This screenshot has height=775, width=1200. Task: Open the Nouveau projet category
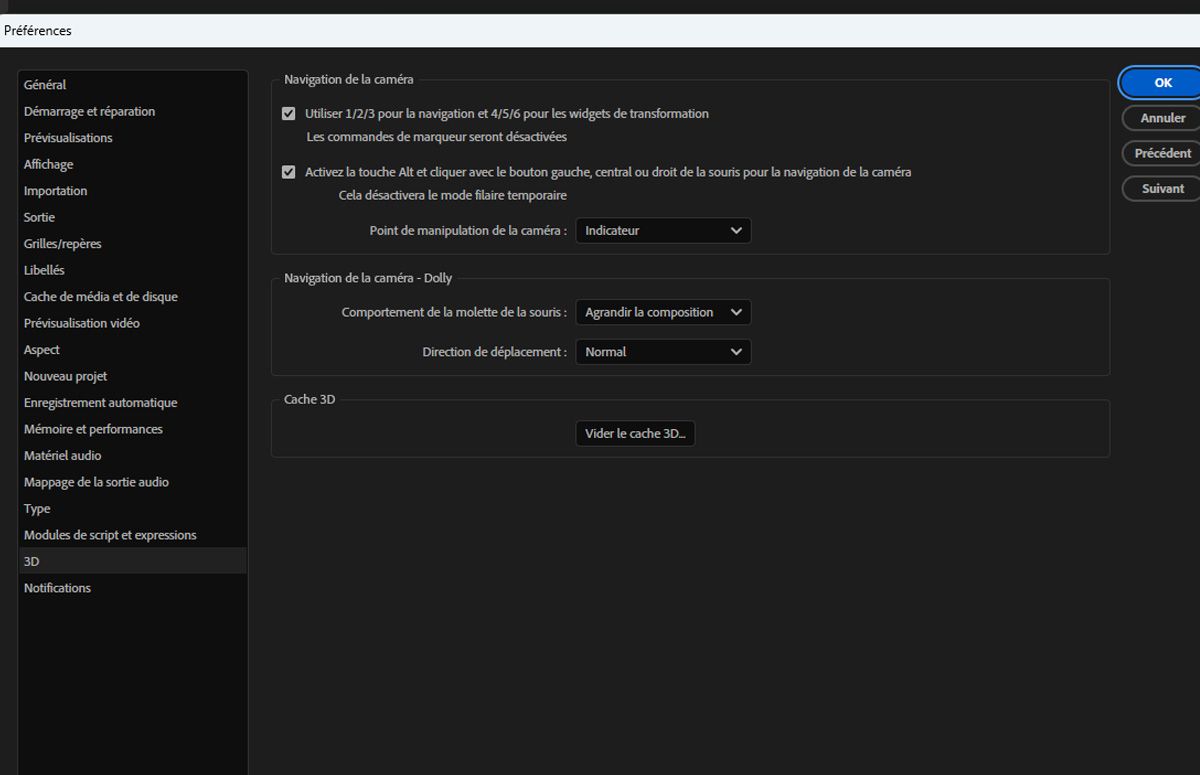click(x=133, y=377)
